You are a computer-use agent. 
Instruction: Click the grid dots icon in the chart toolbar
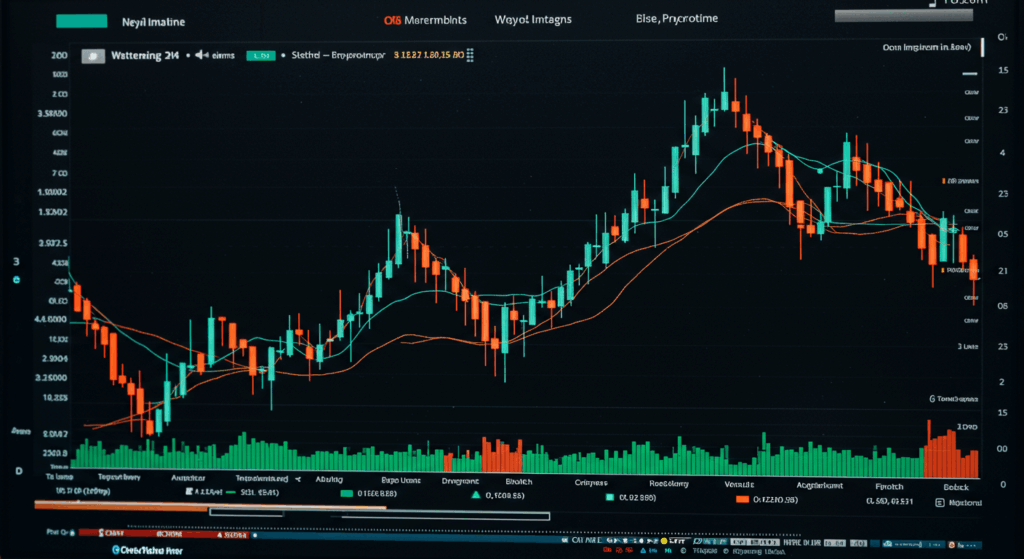coord(470,57)
